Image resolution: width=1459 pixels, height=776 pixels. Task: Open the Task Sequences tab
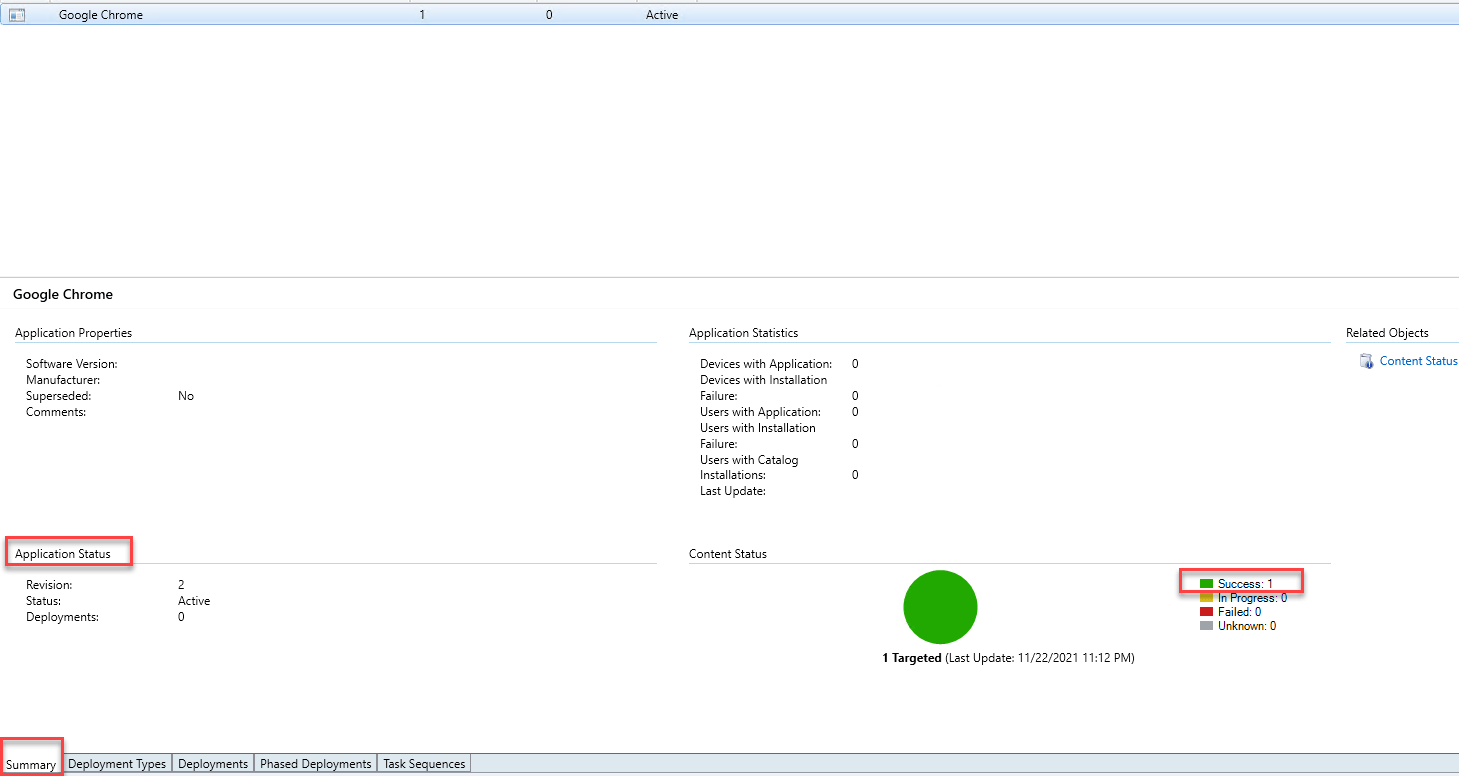point(424,764)
